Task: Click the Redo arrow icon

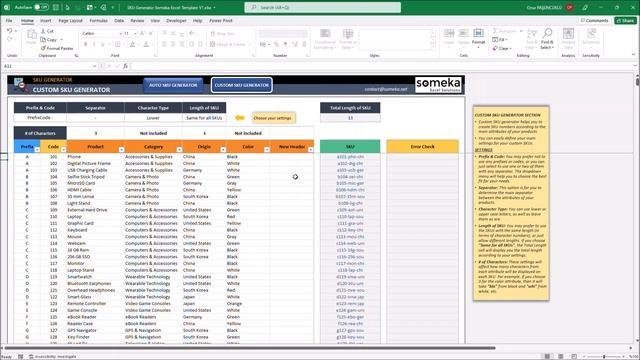Action: tap(9, 39)
